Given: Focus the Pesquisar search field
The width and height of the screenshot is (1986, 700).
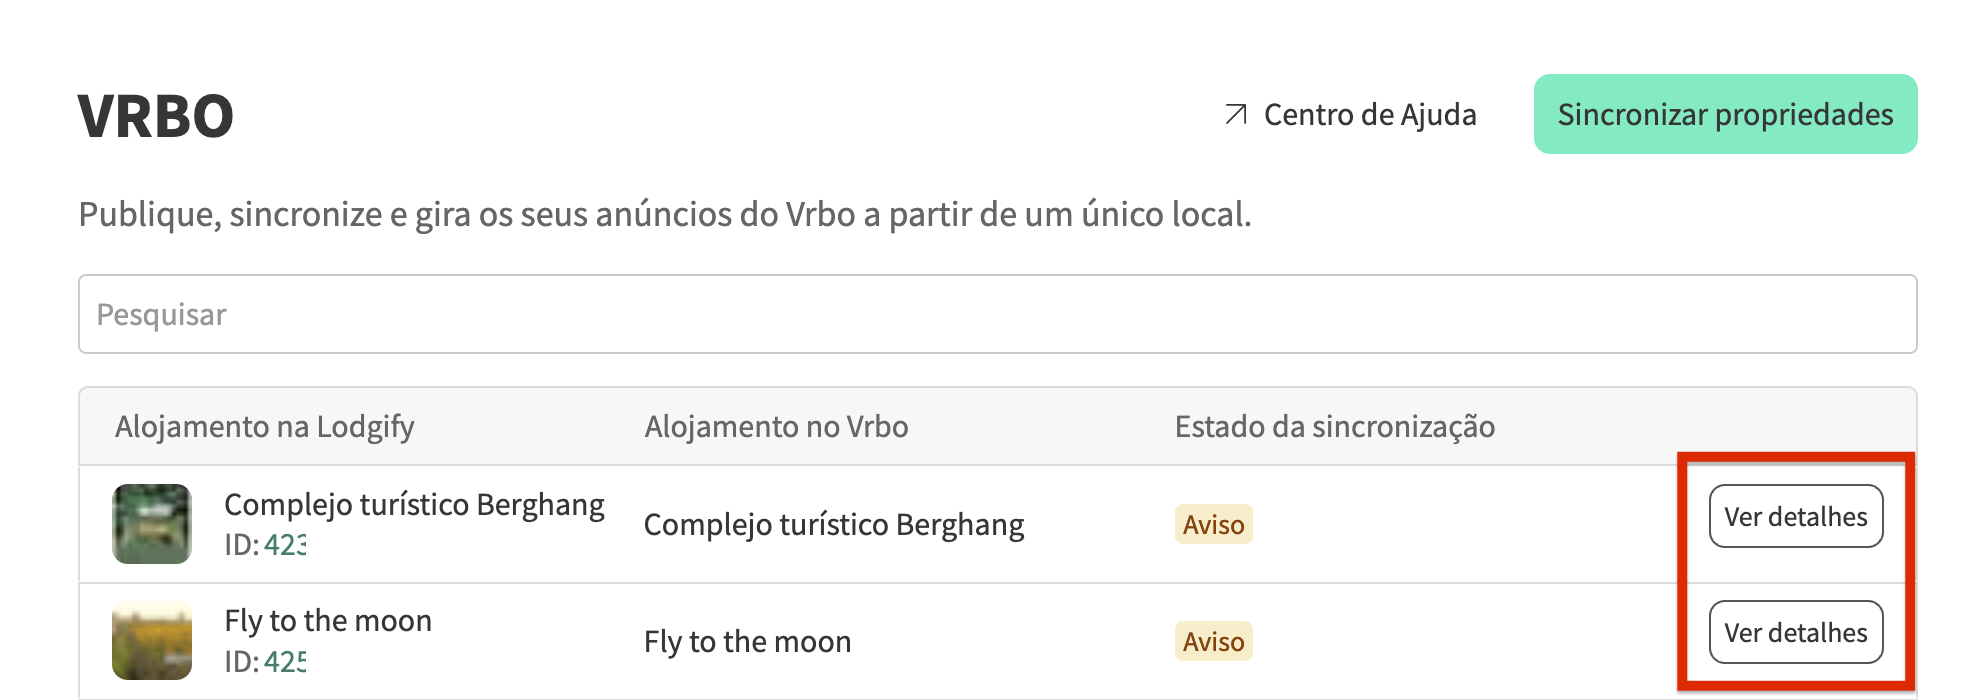Looking at the screenshot, I should tap(997, 314).
